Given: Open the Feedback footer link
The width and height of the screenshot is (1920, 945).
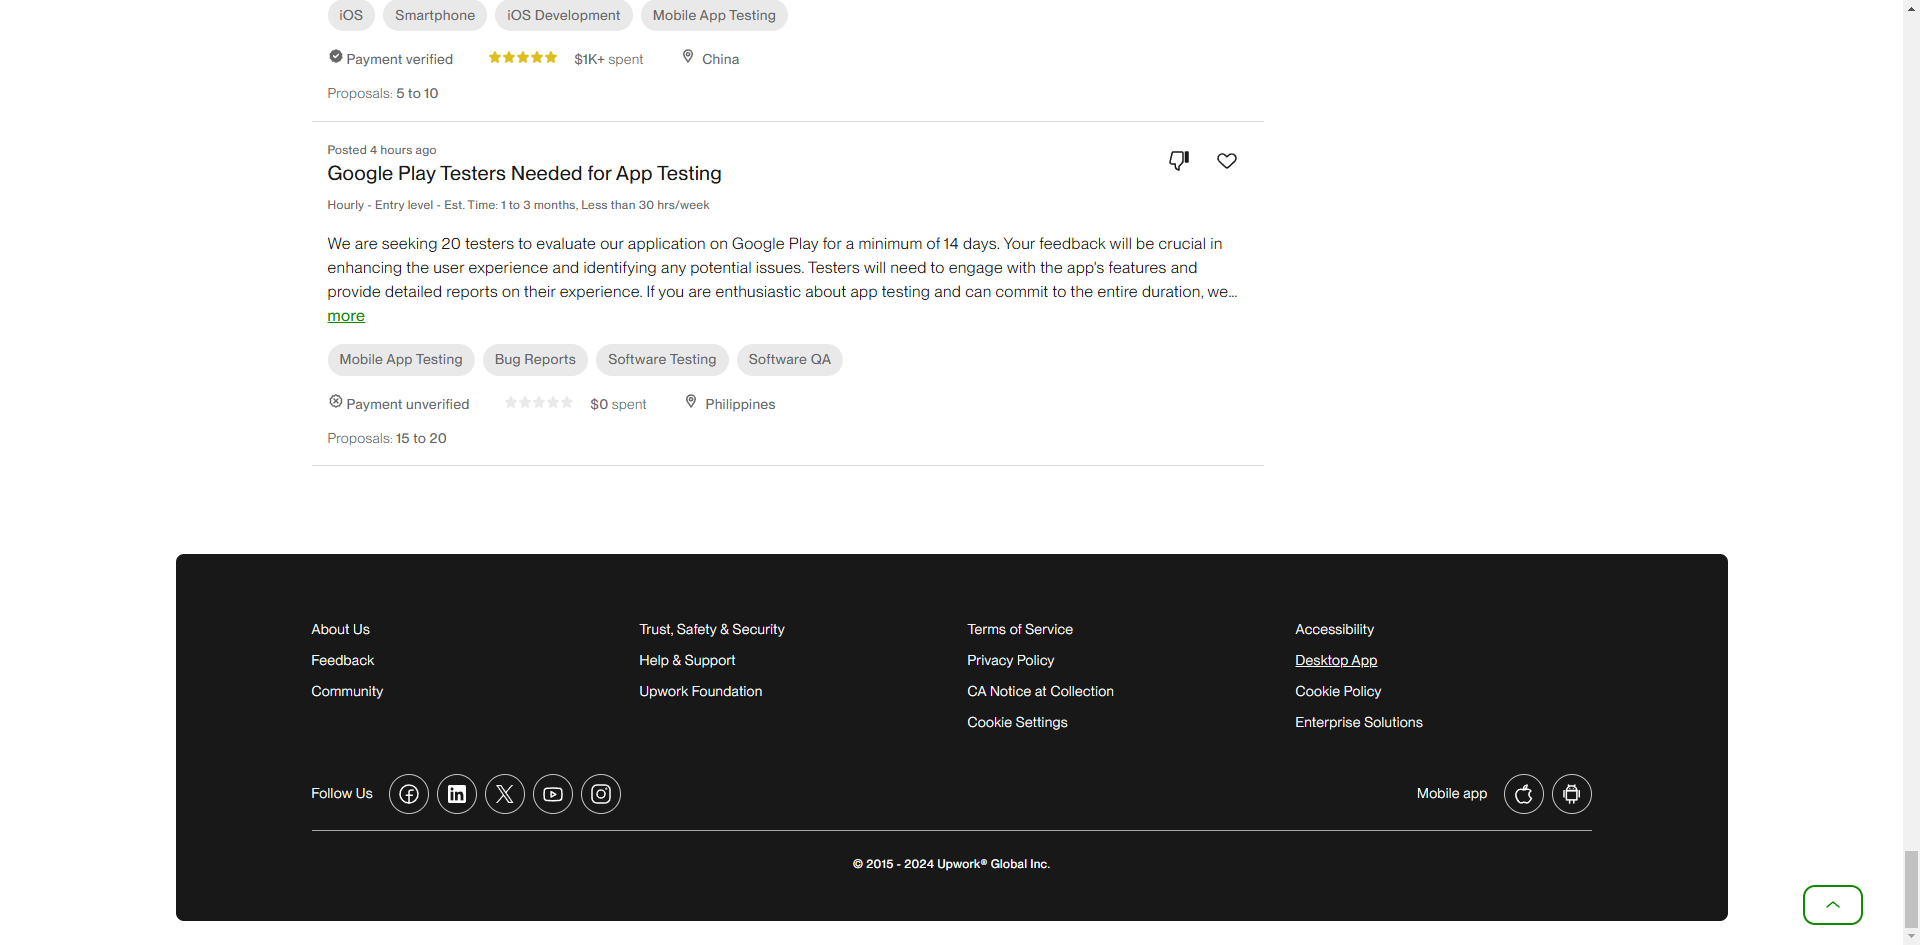Looking at the screenshot, I should coord(342,661).
